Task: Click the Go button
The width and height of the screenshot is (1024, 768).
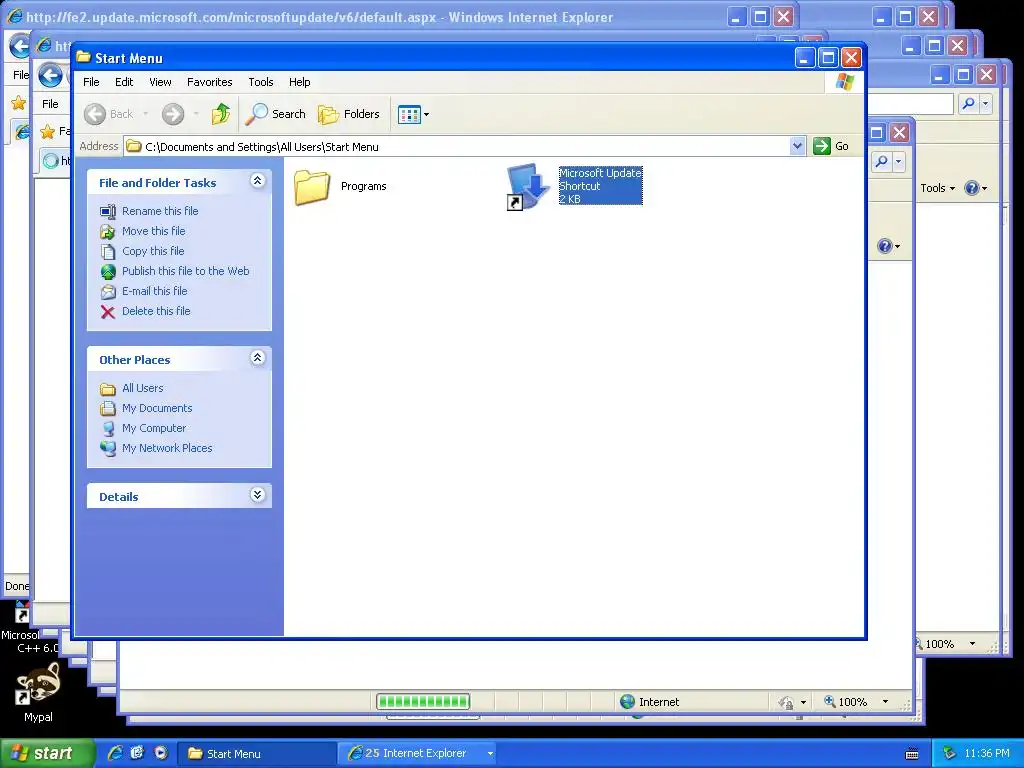Action: [x=831, y=146]
